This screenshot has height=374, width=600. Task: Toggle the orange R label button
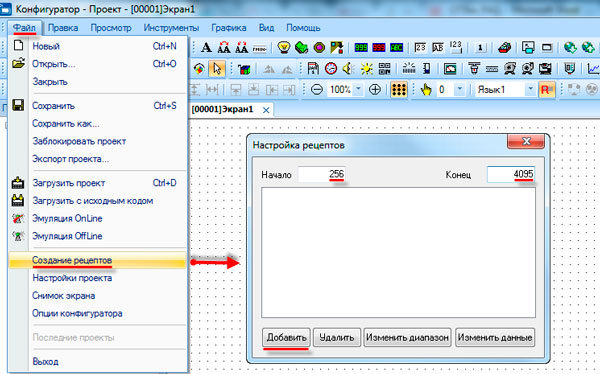(x=546, y=90)
